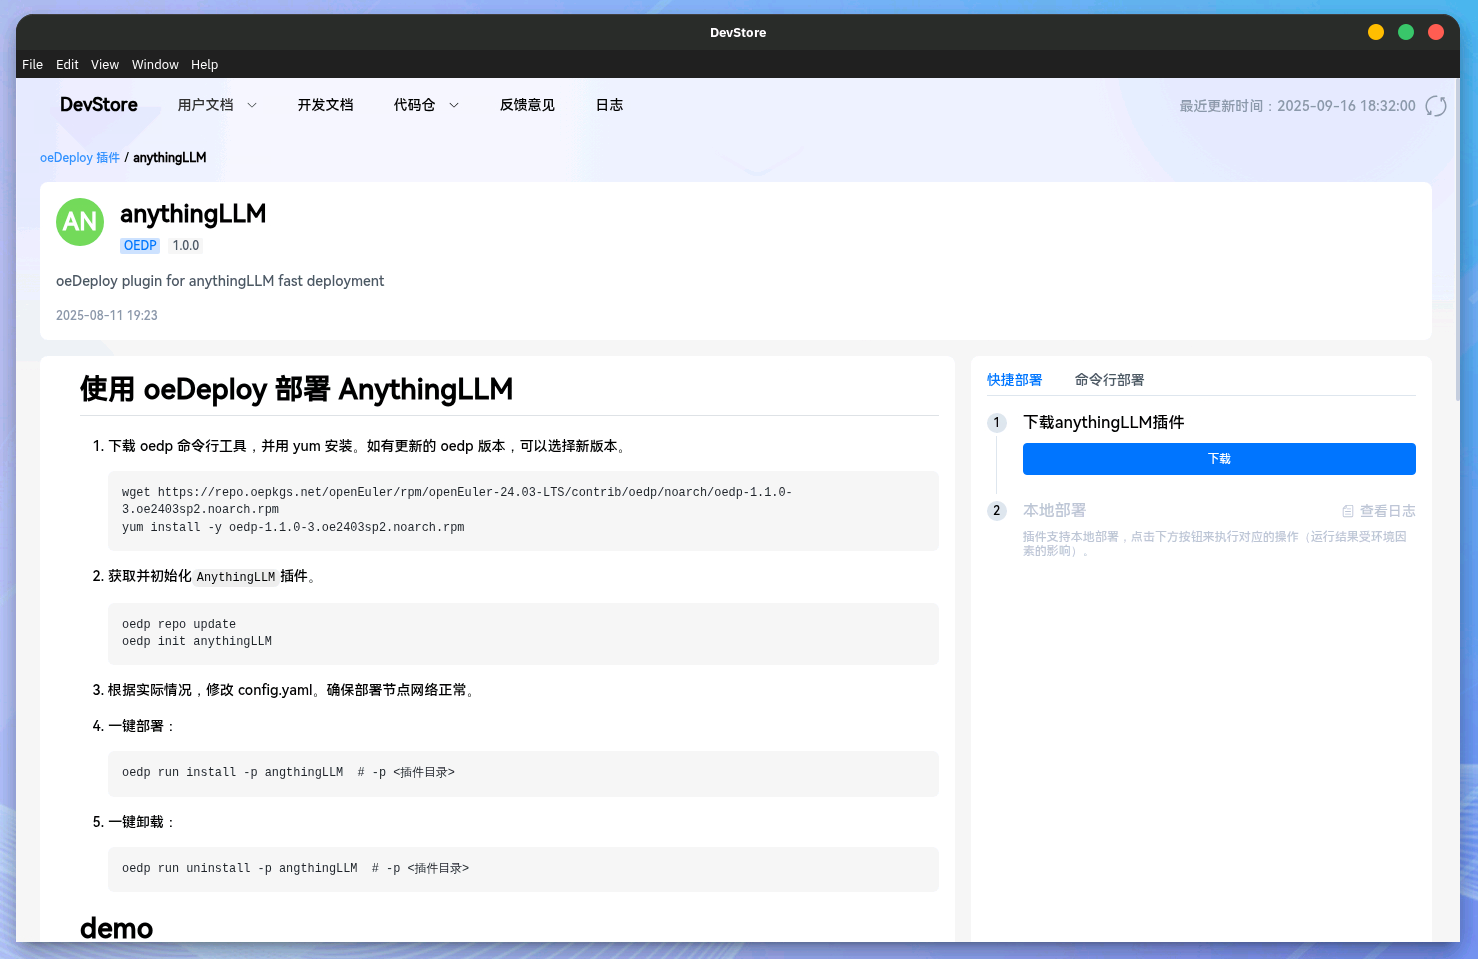Click the wget command code block

coord(523,510)
